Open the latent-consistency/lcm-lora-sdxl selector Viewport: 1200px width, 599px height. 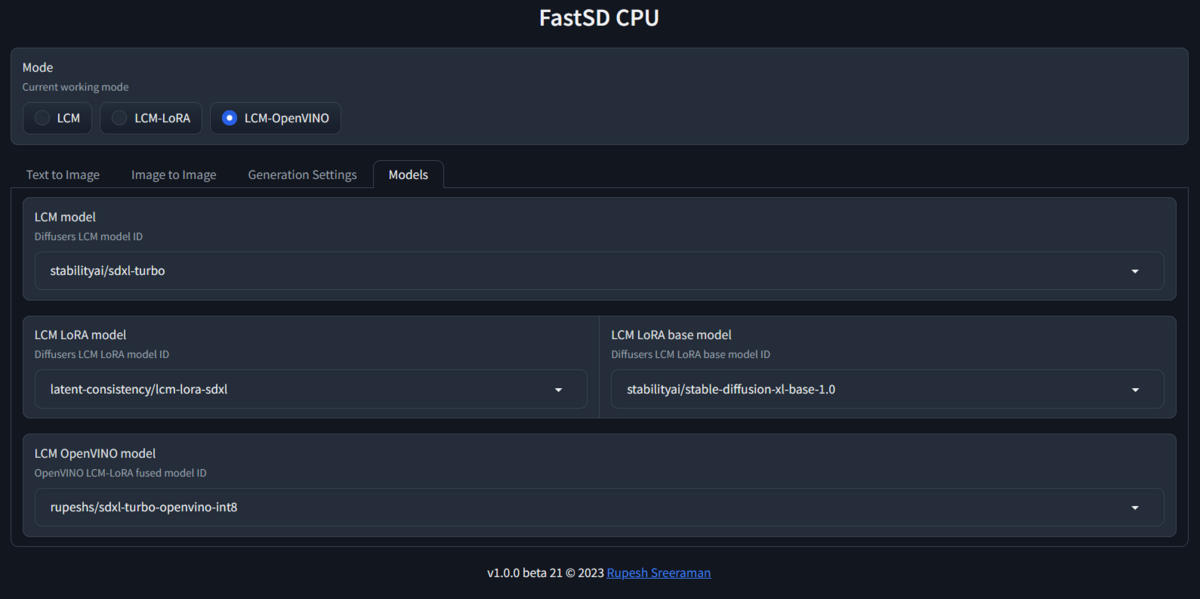(x=300, y=389)
